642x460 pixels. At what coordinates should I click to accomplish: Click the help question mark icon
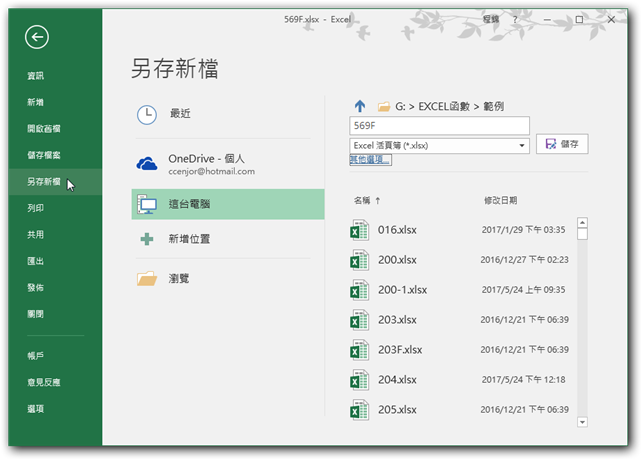pyautogui.click(x=515, y=19)
